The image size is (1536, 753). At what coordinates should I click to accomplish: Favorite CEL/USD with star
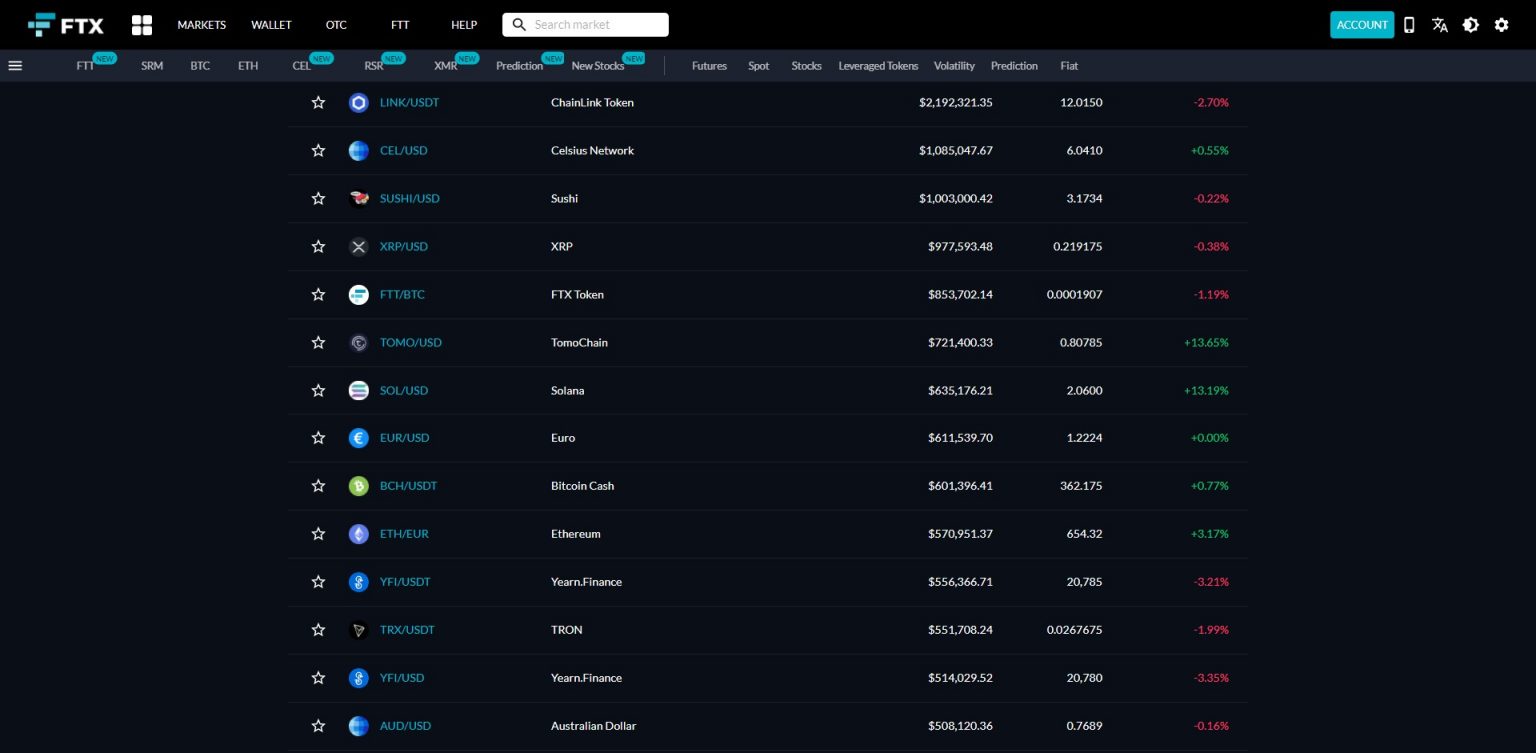coord(318,151)
